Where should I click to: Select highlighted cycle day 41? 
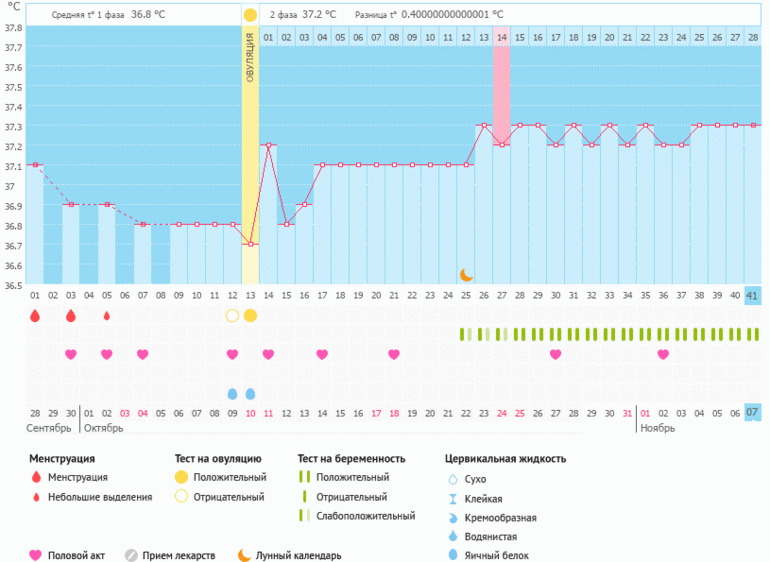[x=753, y=295]
